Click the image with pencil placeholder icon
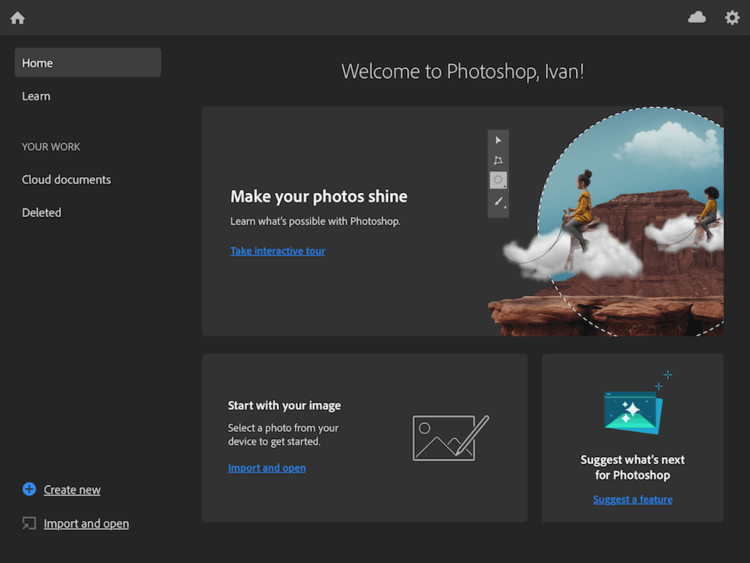 pyautogui.click(x=451, y=438)
